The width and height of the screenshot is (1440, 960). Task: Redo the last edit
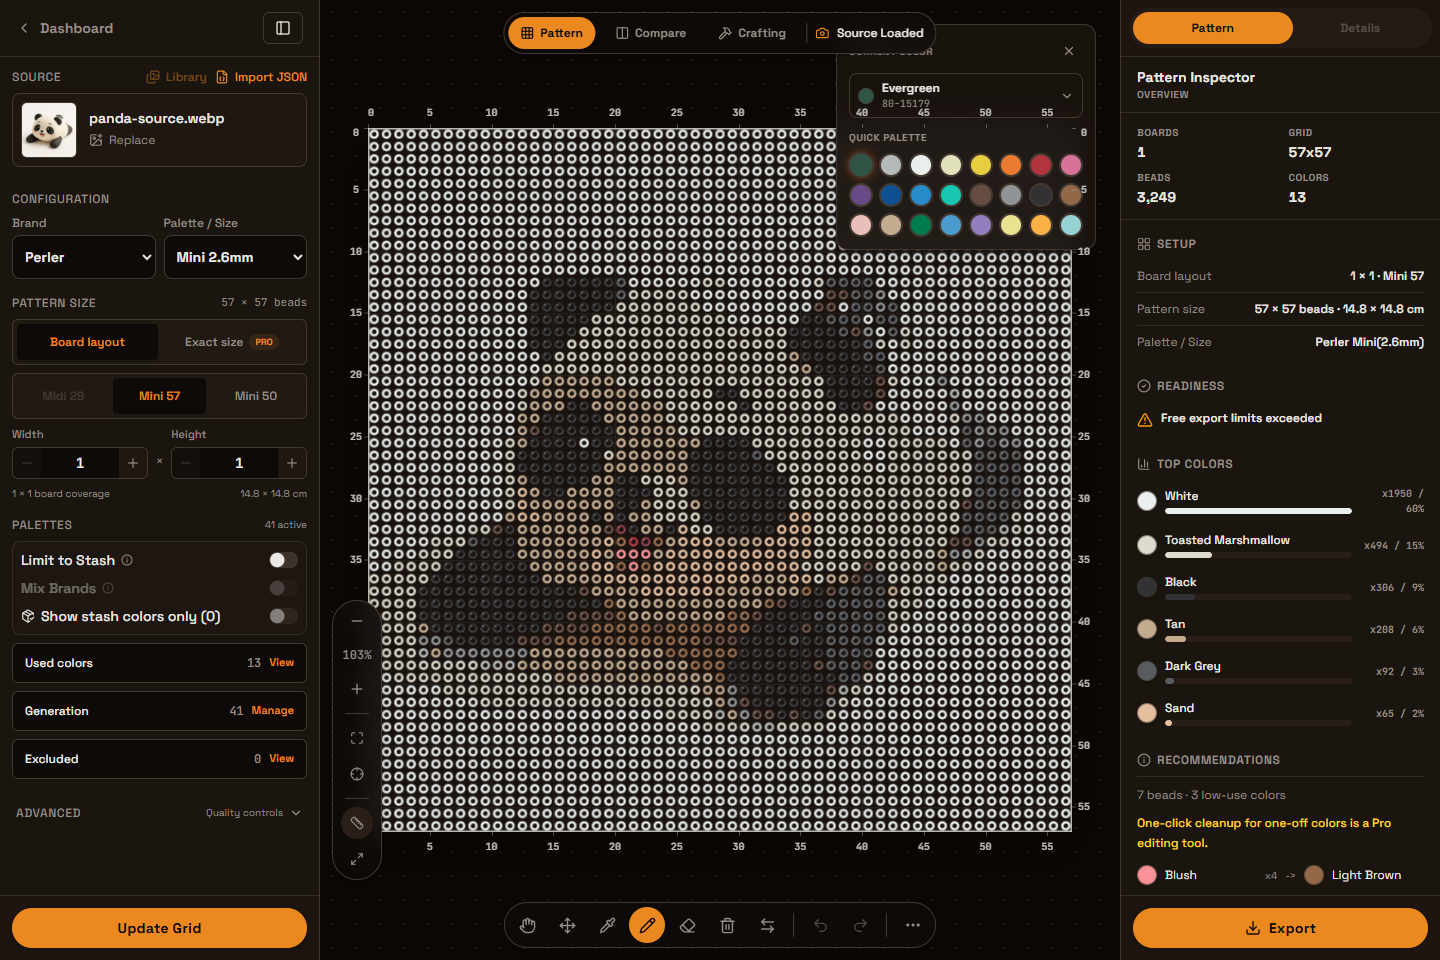860,926
